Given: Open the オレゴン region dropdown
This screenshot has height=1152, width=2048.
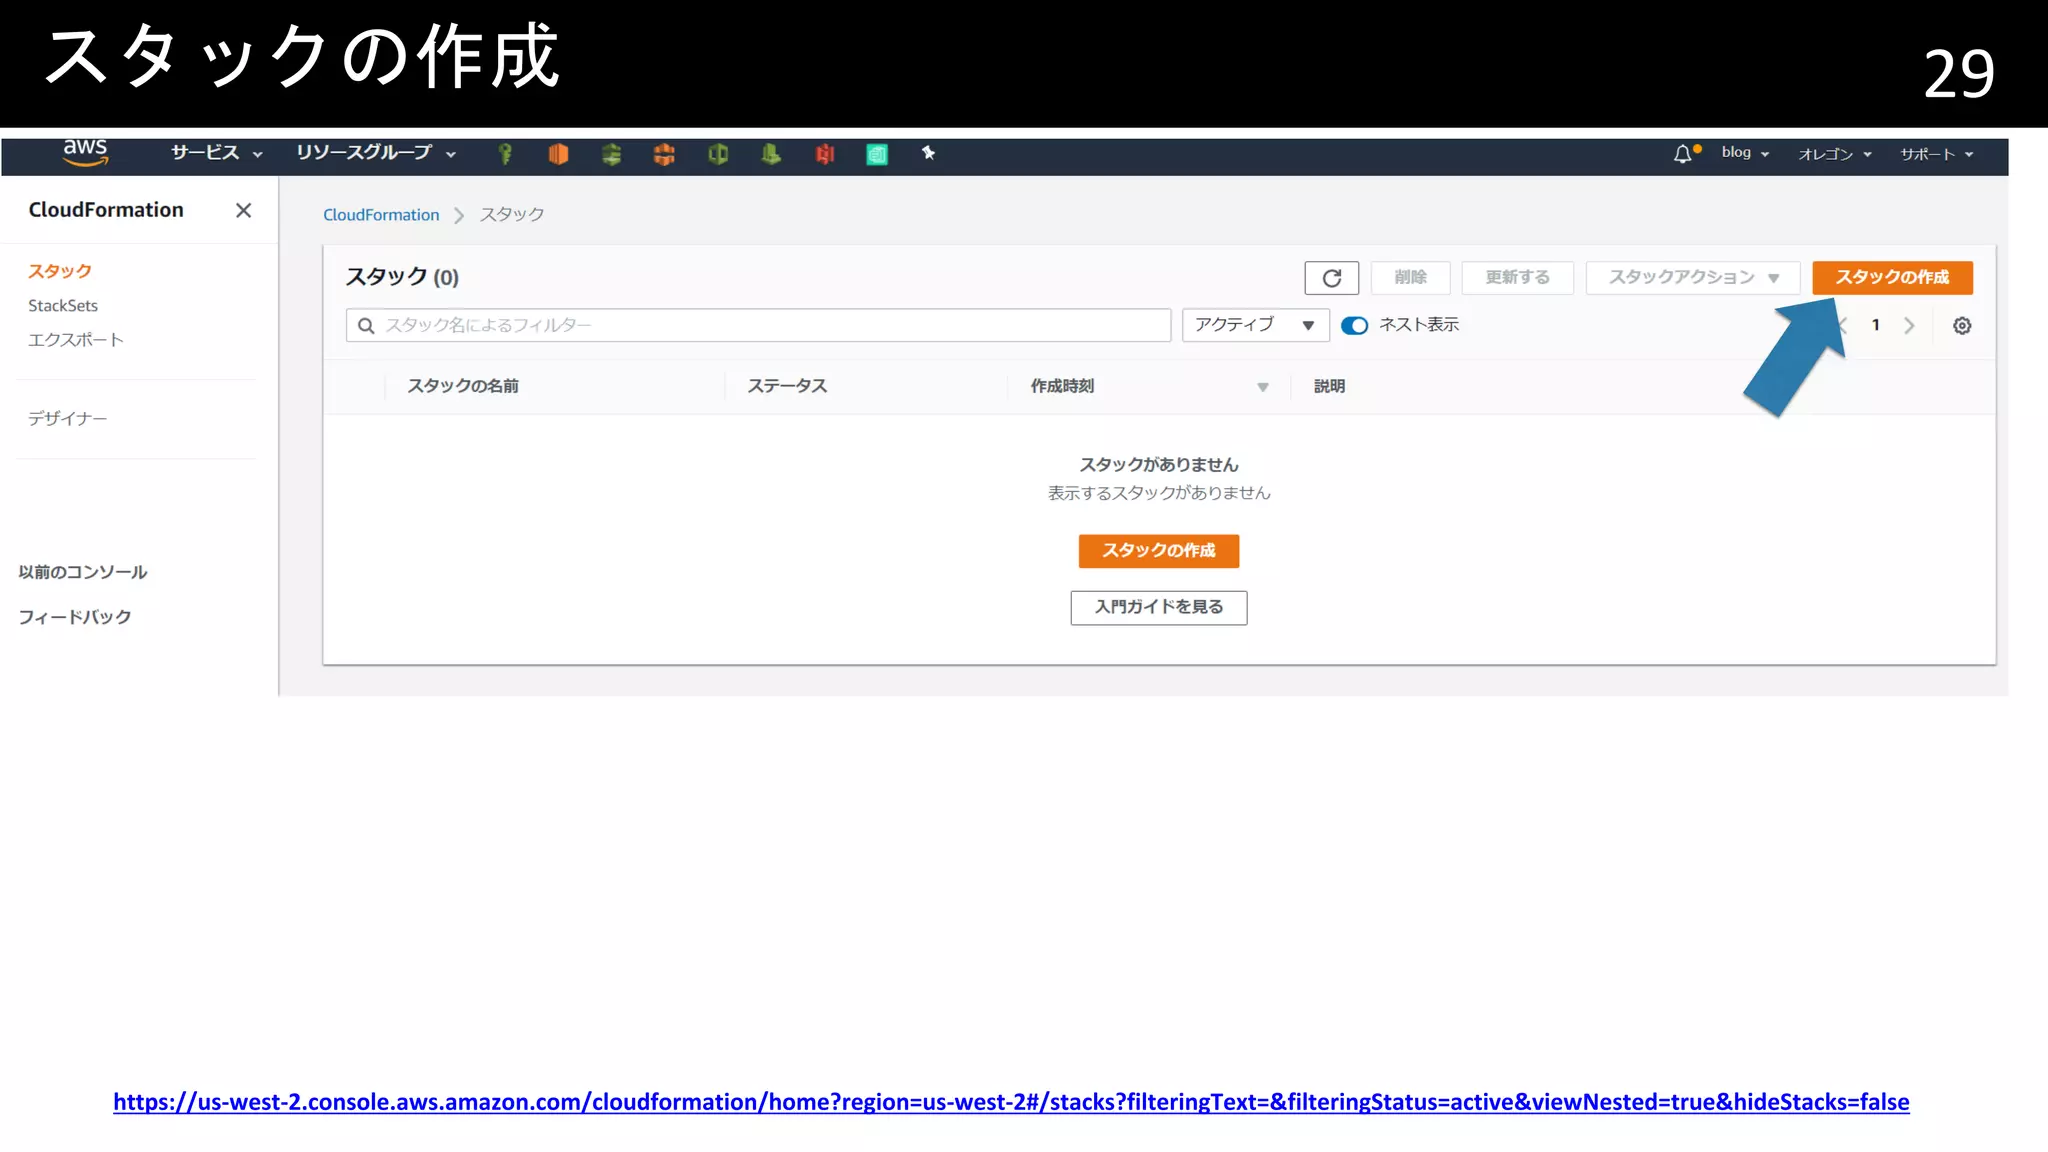Looking at the screenshot, I should pos(1835,154).
